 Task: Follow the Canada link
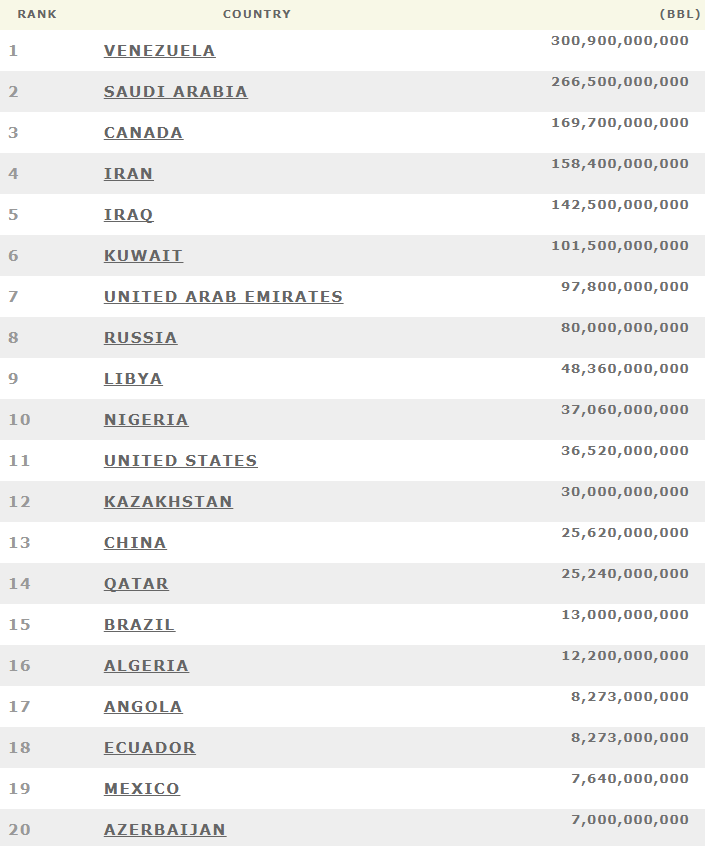click(x=143, y=133)
